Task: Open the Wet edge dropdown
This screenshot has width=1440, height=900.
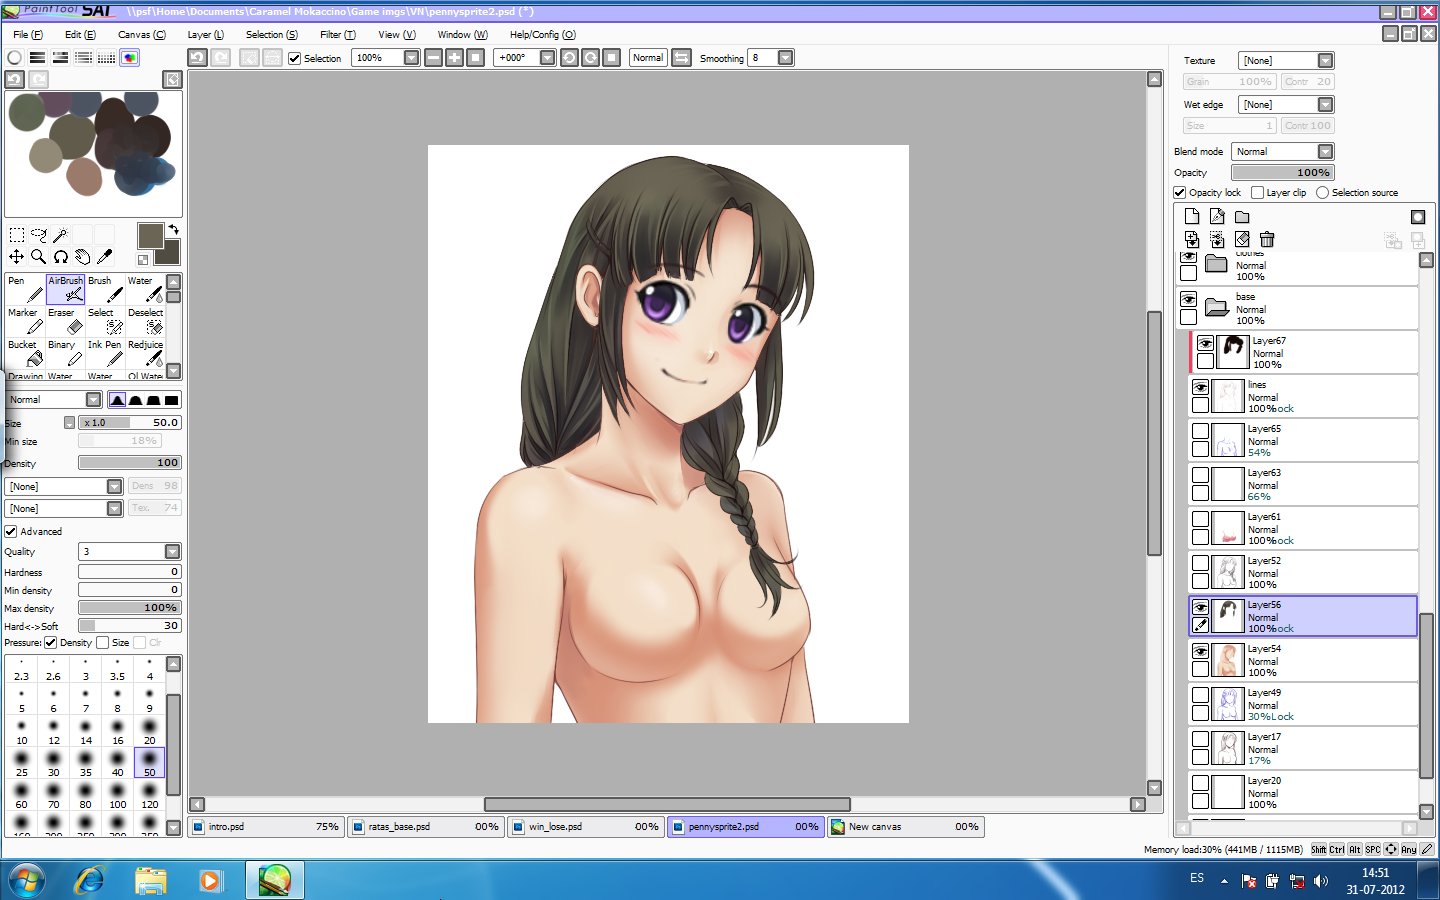Action: (x=1325, y=105)
